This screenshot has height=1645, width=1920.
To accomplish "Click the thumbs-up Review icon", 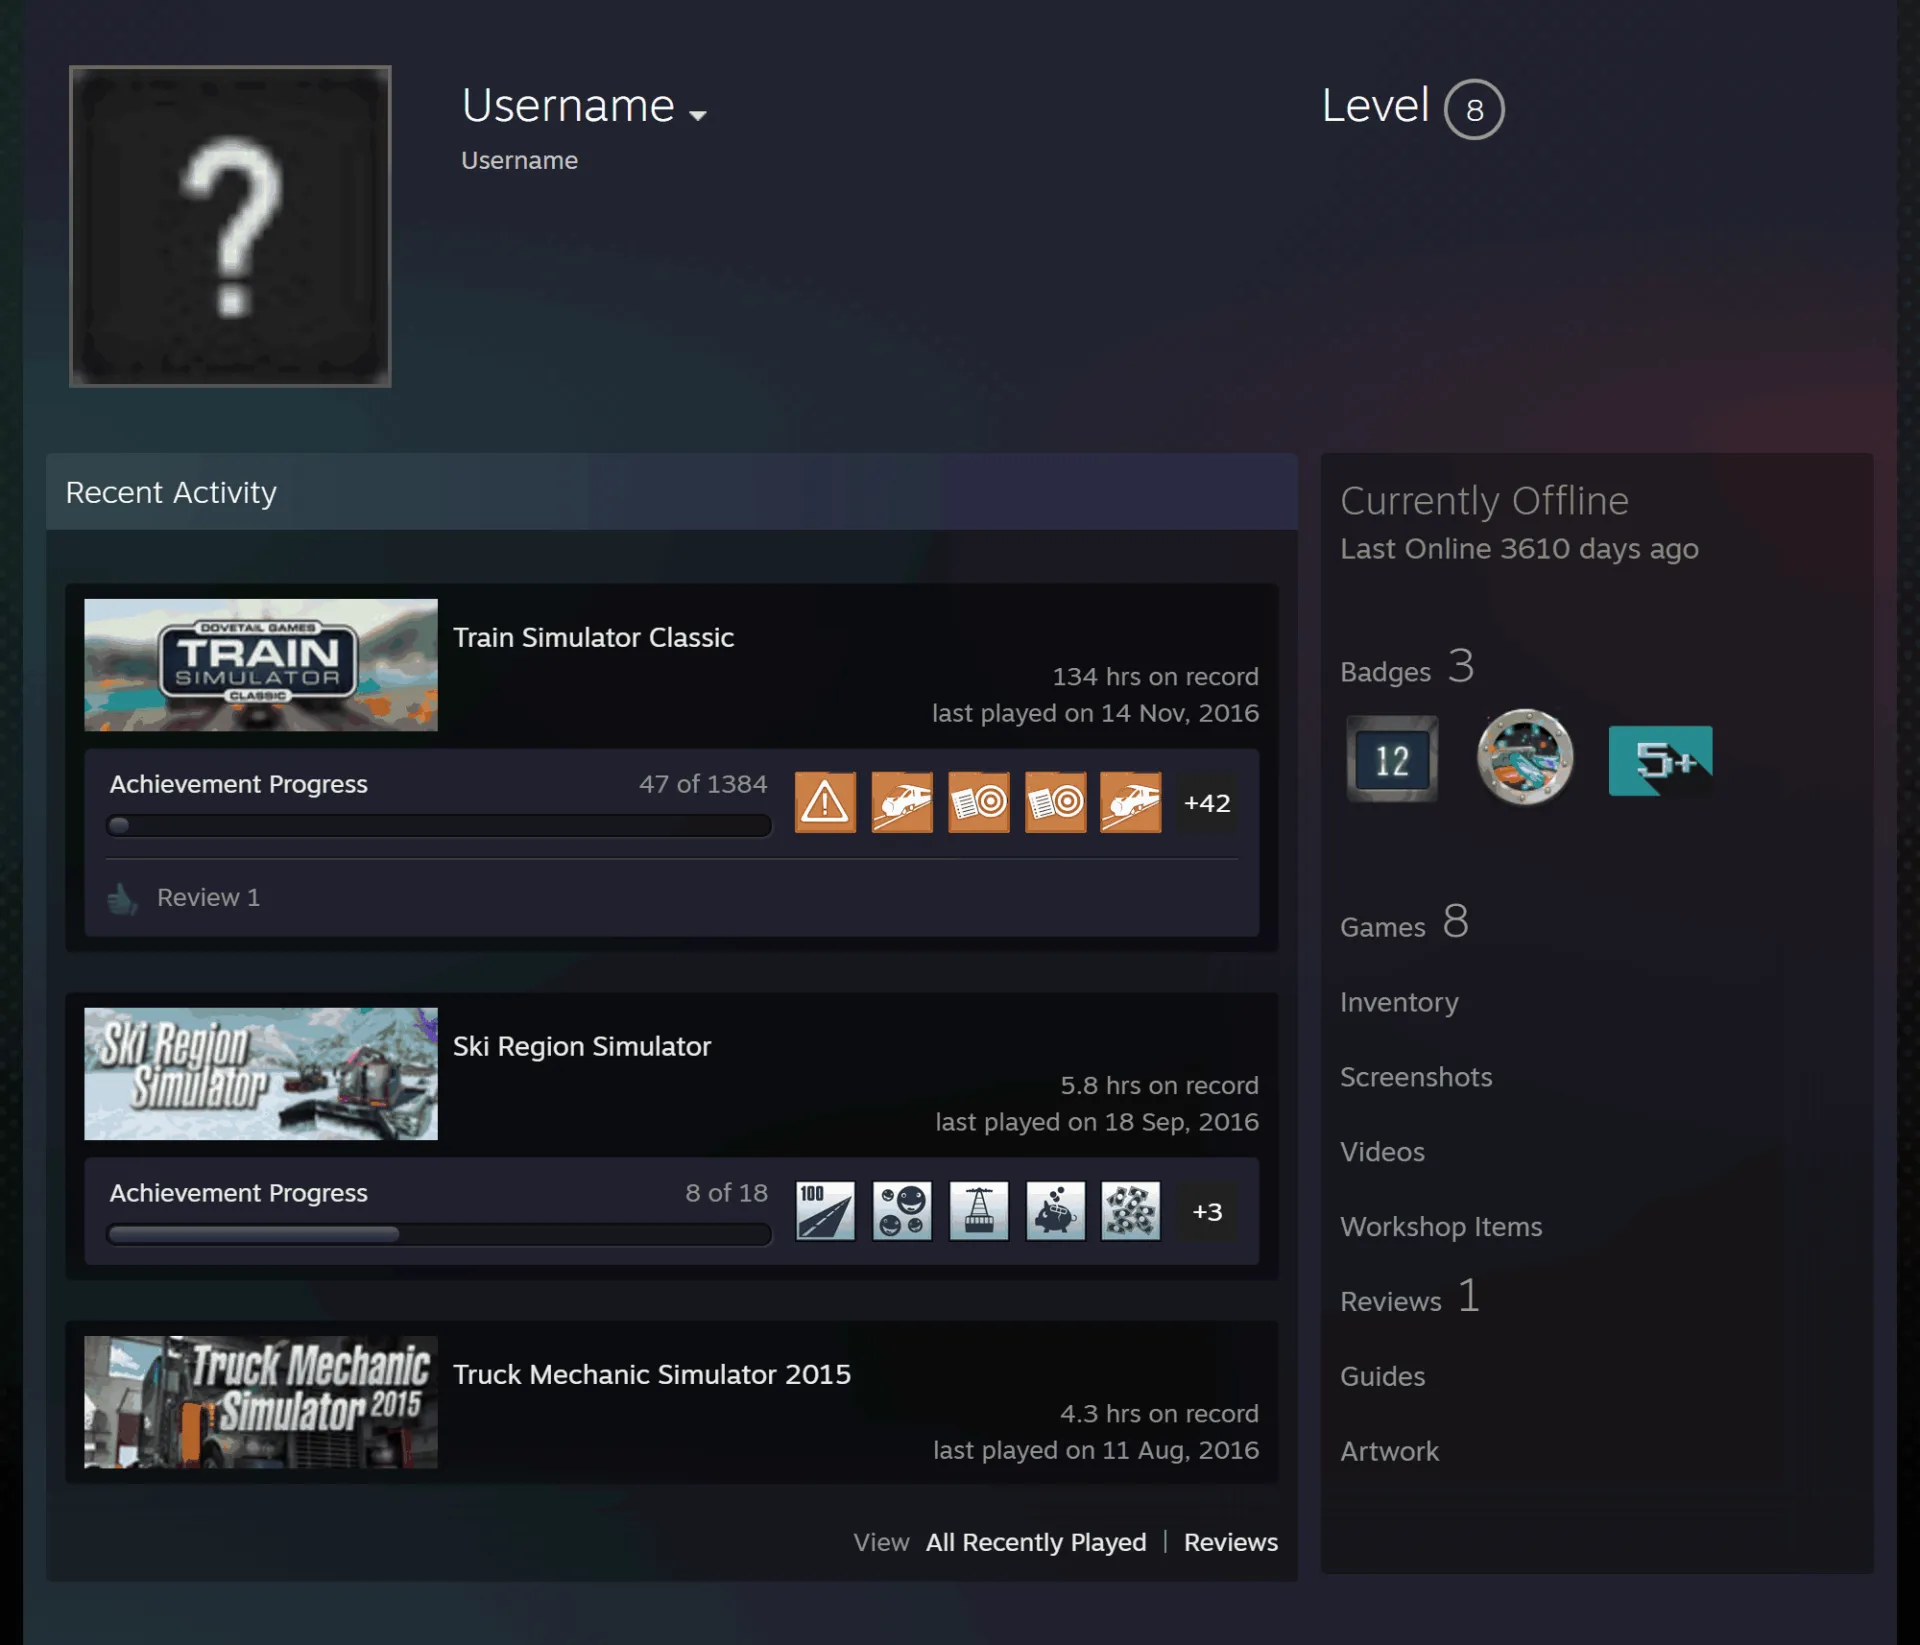I will tap(122, 898).
